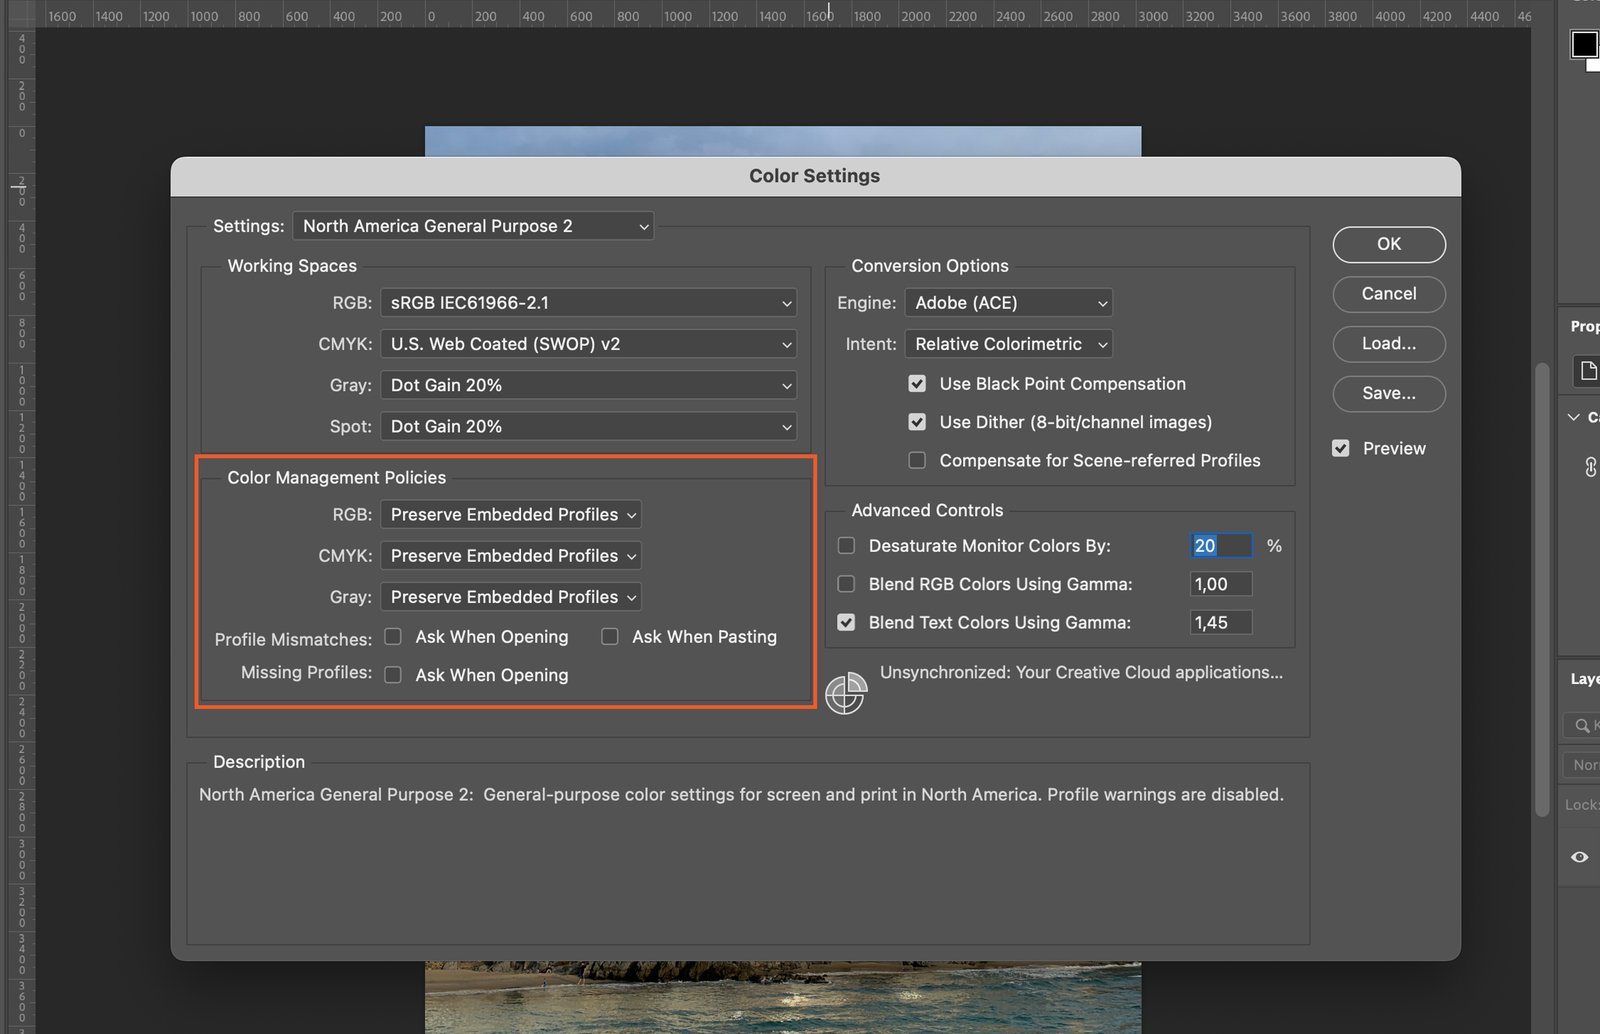Click the Save... button

[1388, 393]
